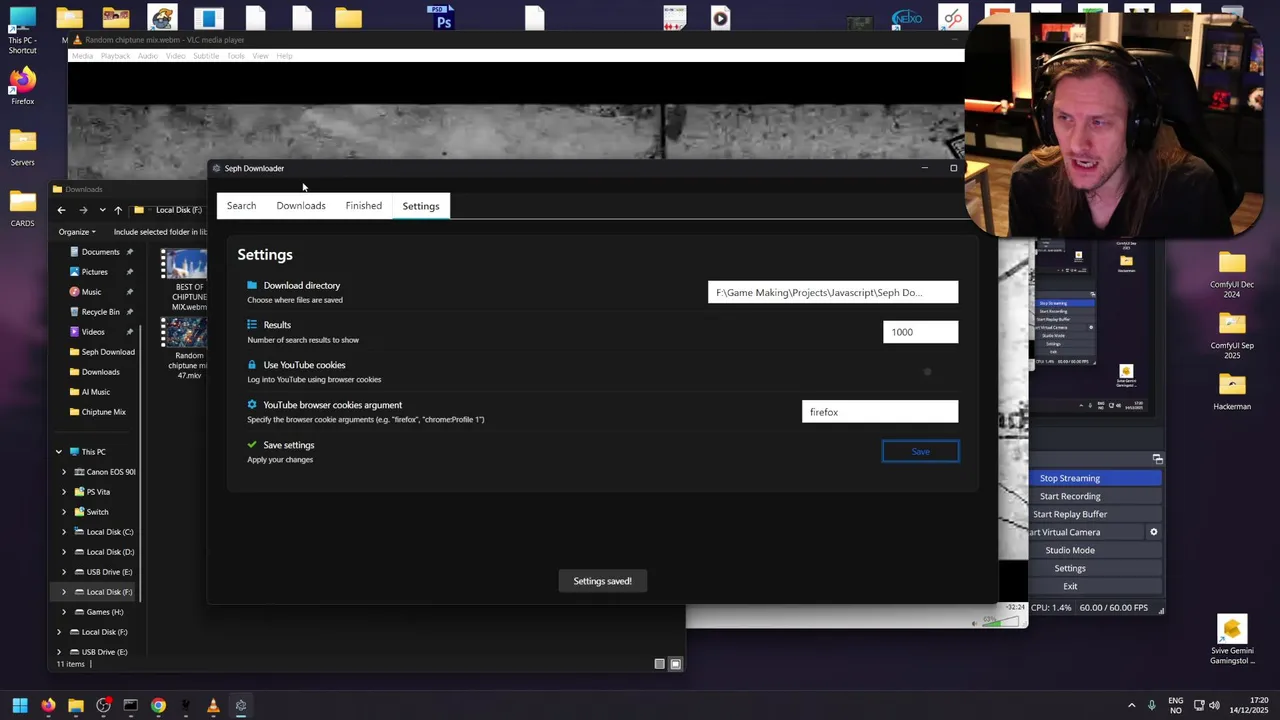The image size is (1280, 720).
Task: Open the Playback menu in VLC
Action: coord(115,56)
